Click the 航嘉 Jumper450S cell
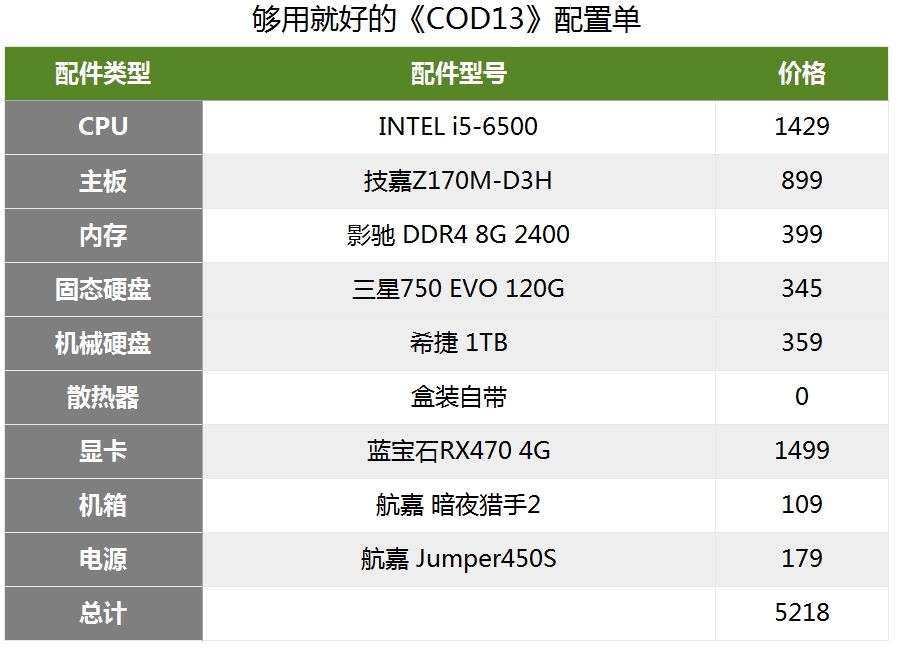 [x=458, y=559]
